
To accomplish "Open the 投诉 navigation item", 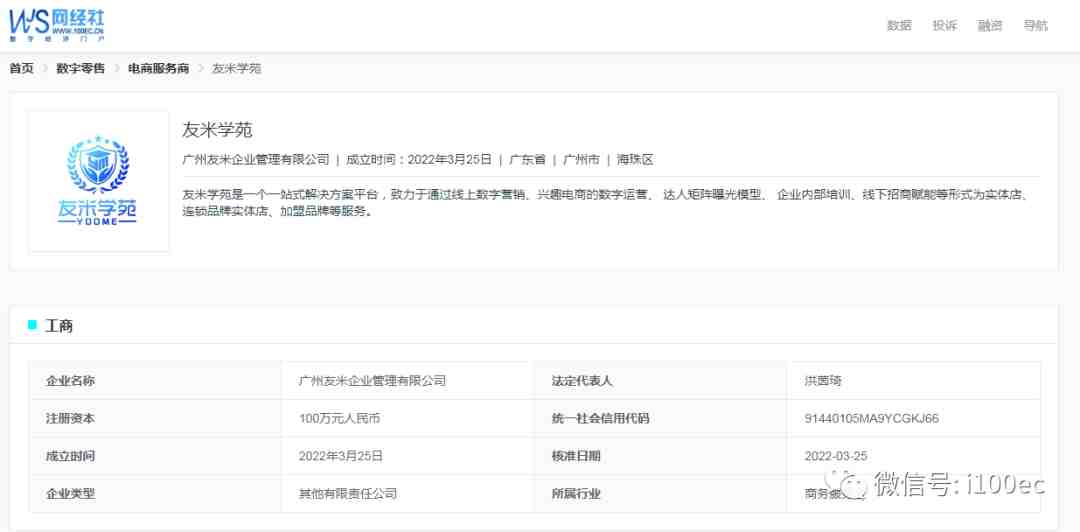I will pos(944,25).
